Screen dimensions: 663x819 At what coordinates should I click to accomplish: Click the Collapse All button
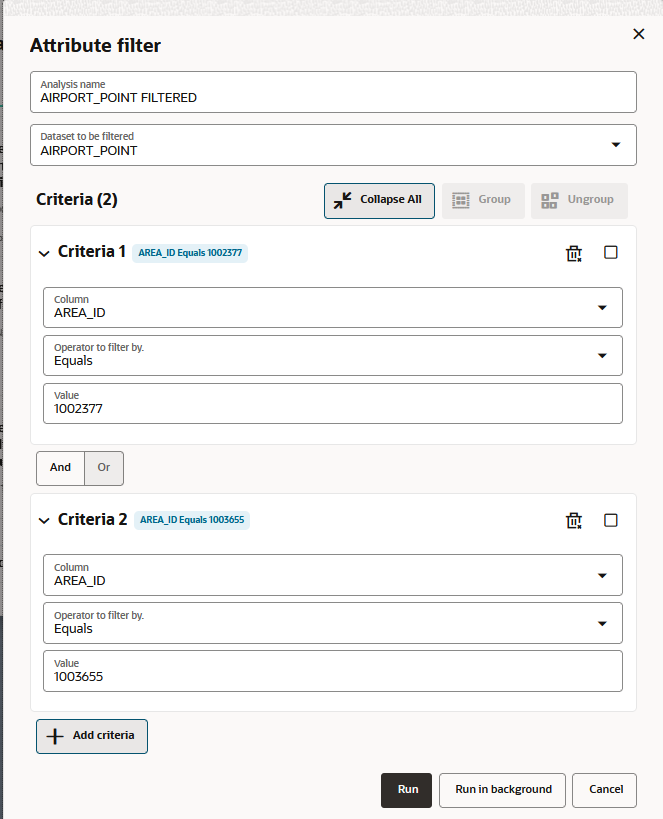click(x=379, y=200)
